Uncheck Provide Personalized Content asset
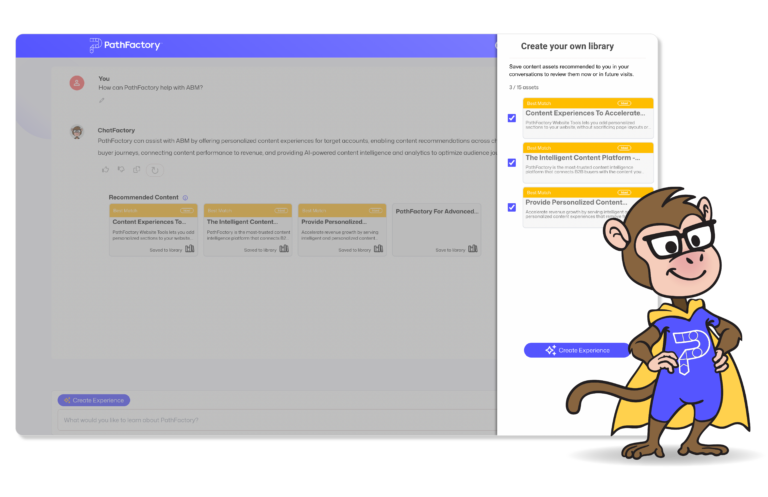 pos(512,207)
